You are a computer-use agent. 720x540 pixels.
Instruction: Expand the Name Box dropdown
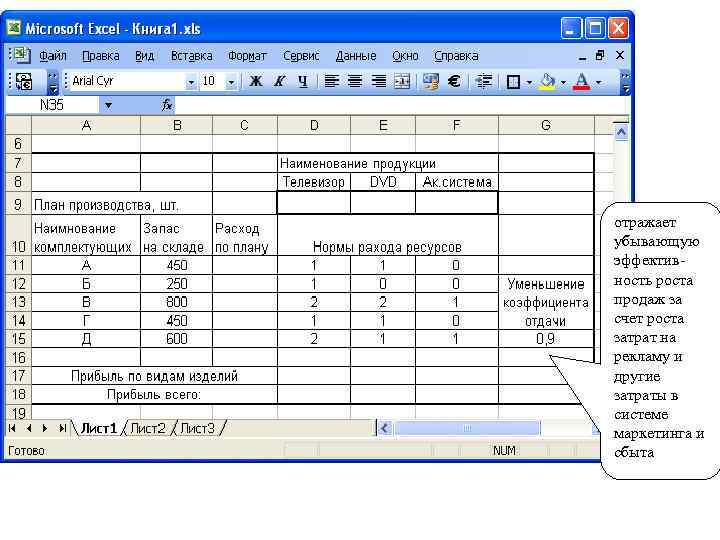(x=108, y=106)
